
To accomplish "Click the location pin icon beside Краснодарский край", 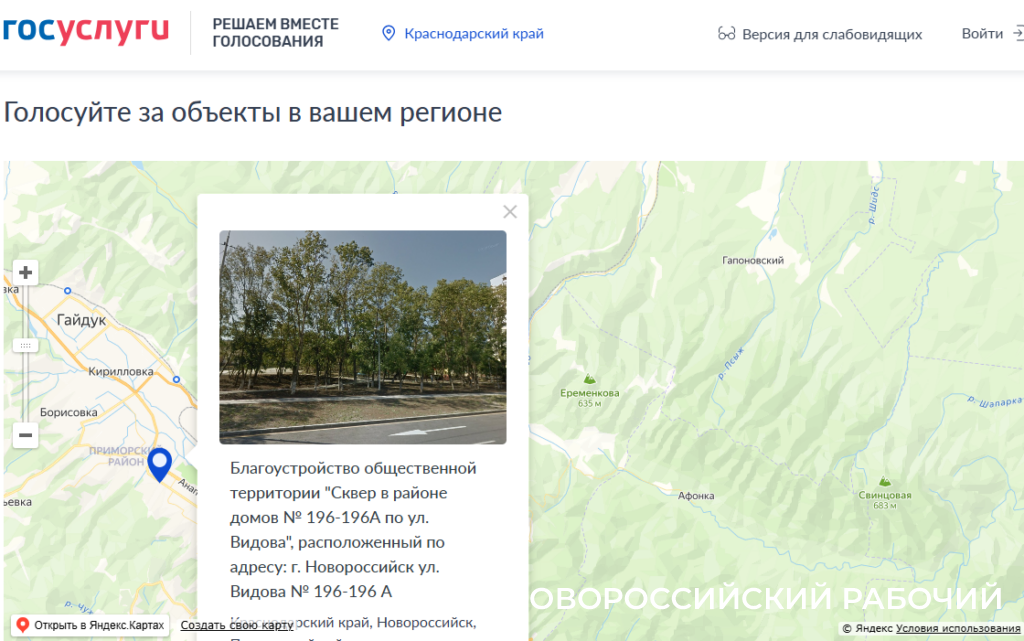I will pyautogui.click(x=389, y=34).
